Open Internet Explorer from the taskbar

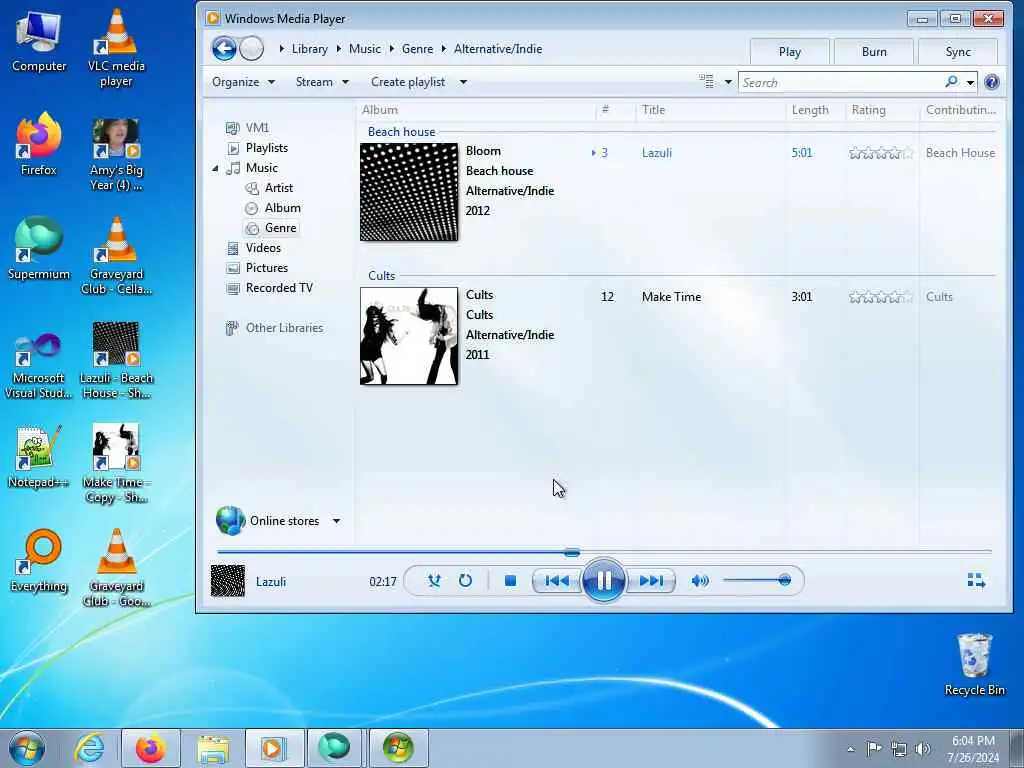click(x=89, y=748)
